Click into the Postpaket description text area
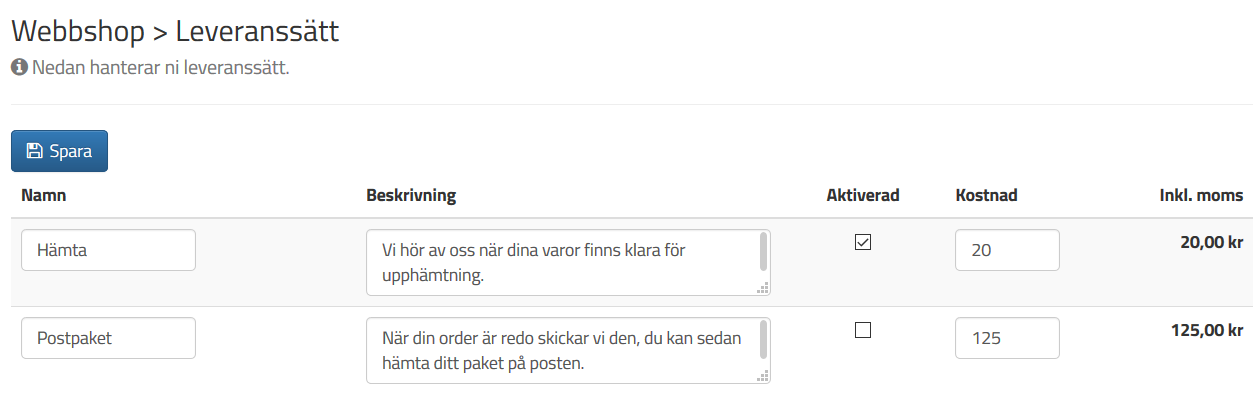The width and height of the screenshot is (1257, 393). coord(568,351)
